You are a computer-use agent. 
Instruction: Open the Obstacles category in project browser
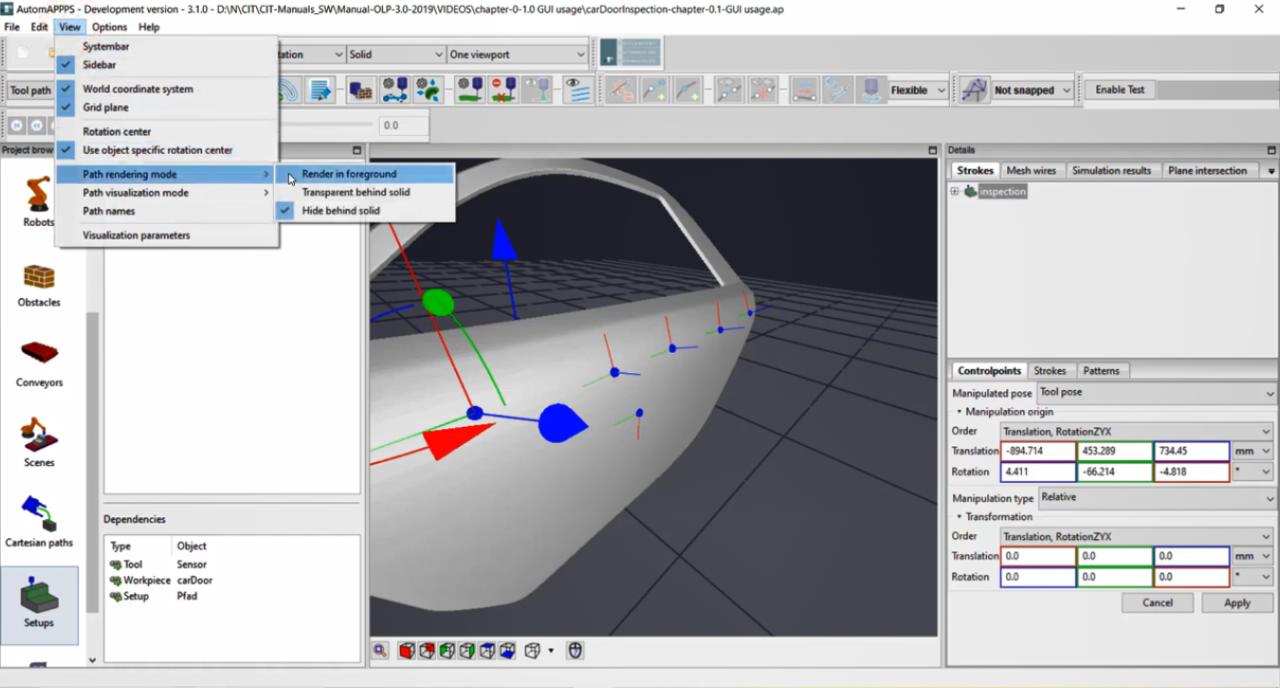tap(39, 284)
